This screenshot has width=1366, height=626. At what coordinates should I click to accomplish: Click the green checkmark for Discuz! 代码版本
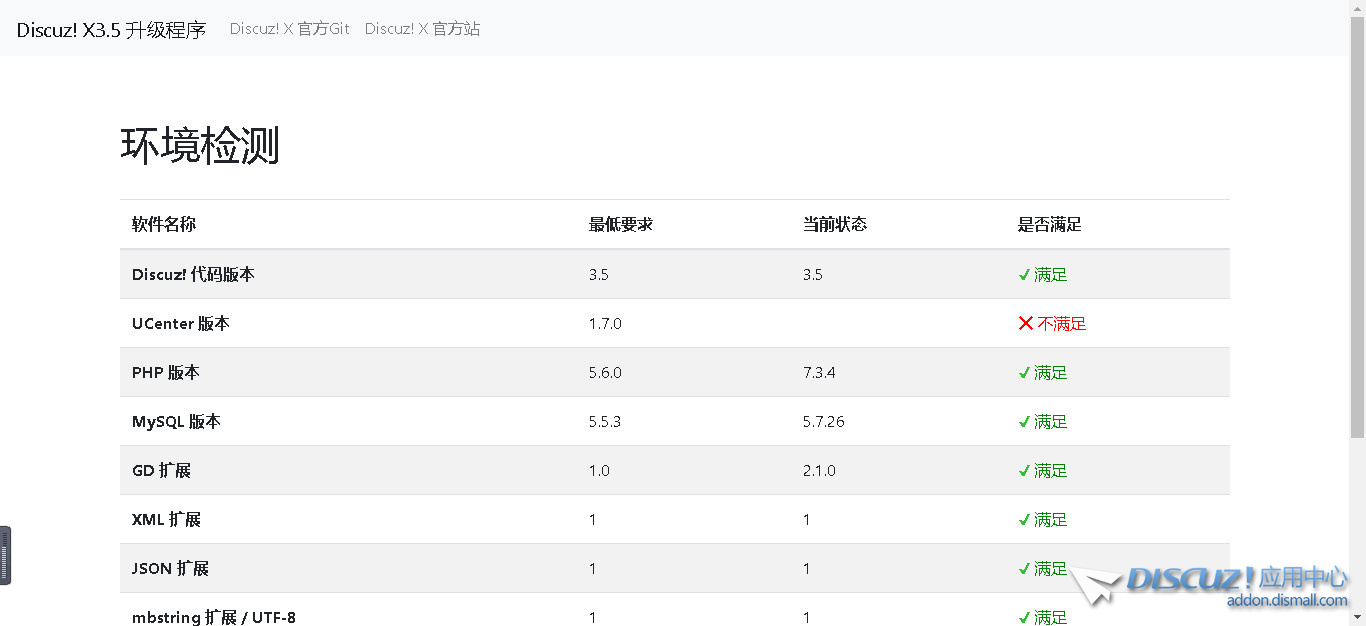click(1024, 274)
